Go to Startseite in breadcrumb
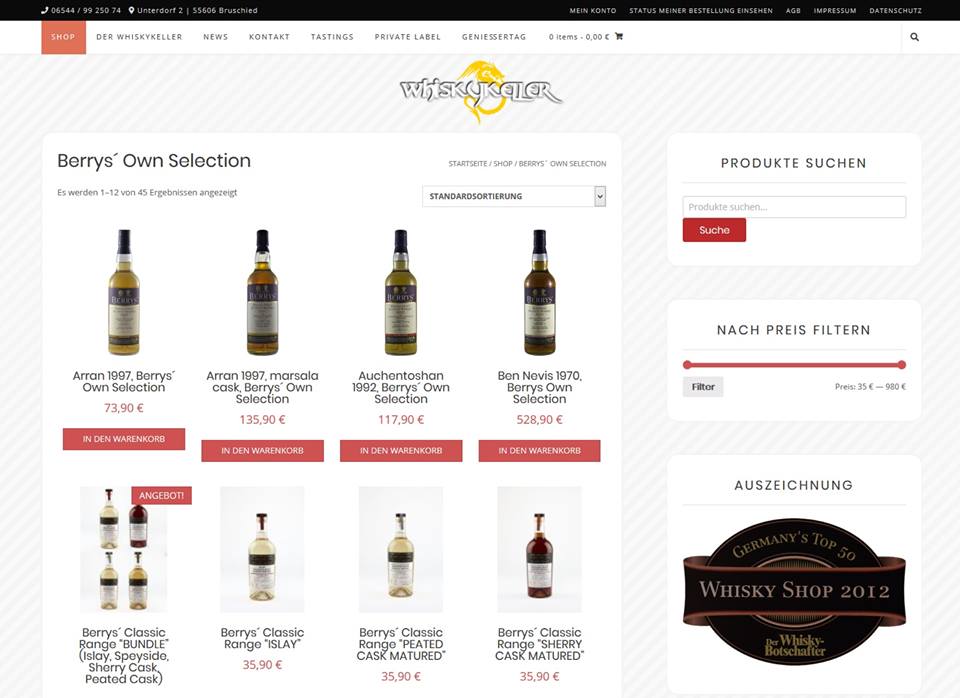960x698 pixels. pos(468,163)
